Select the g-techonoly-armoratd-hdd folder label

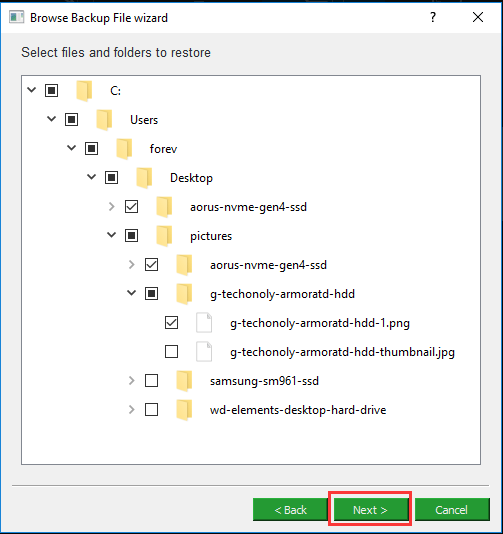click(282, 294)
